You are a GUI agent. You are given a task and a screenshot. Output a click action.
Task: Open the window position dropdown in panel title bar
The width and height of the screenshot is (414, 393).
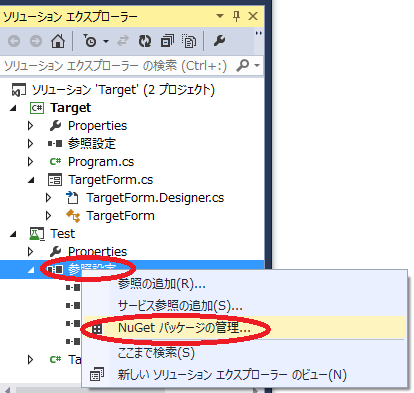[x=220, y=16]
